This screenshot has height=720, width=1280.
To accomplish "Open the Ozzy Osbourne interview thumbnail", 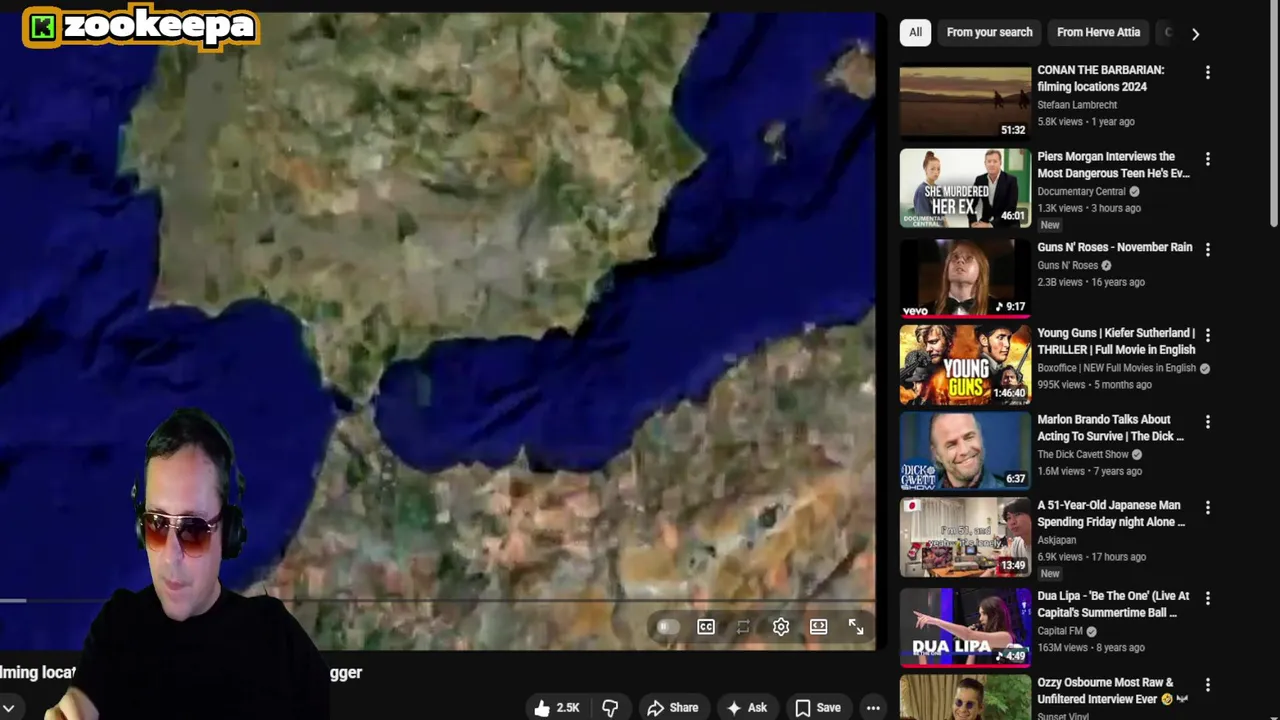I will [965, 697].
